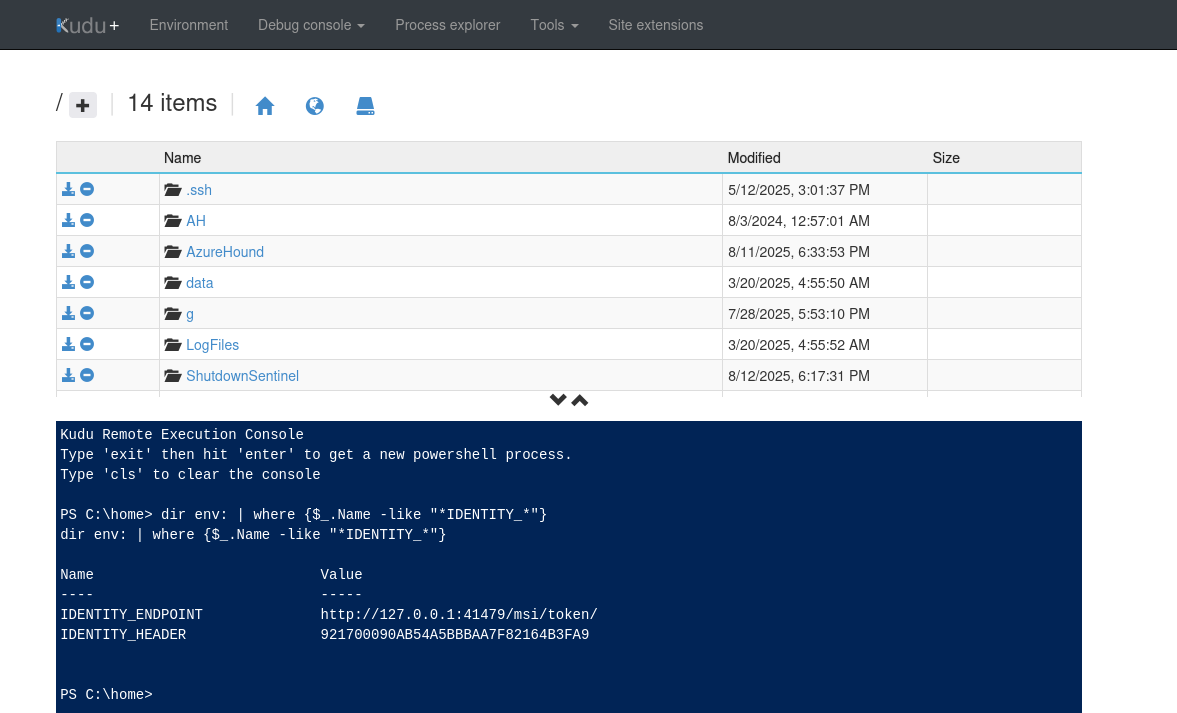
Task: Click the Size column header
Action: pyautogui.click(x=946, y=158)
